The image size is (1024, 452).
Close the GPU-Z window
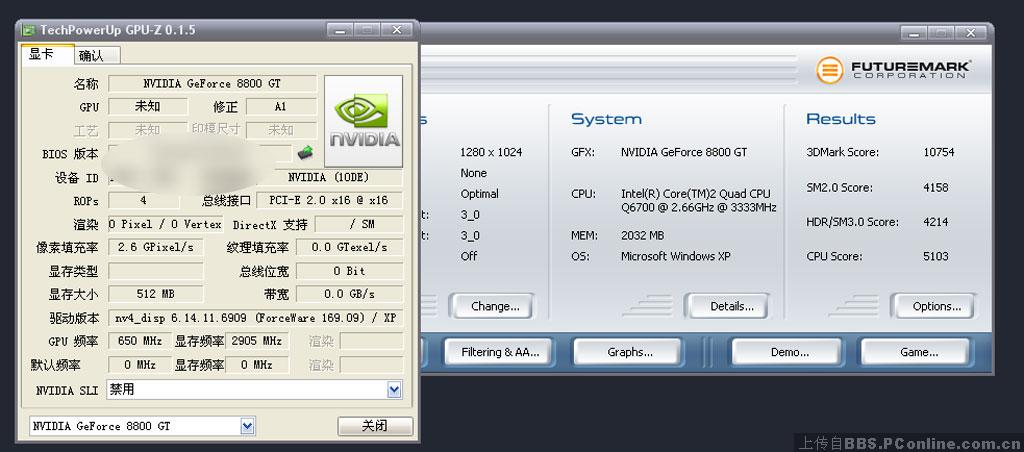coord(396,30)
